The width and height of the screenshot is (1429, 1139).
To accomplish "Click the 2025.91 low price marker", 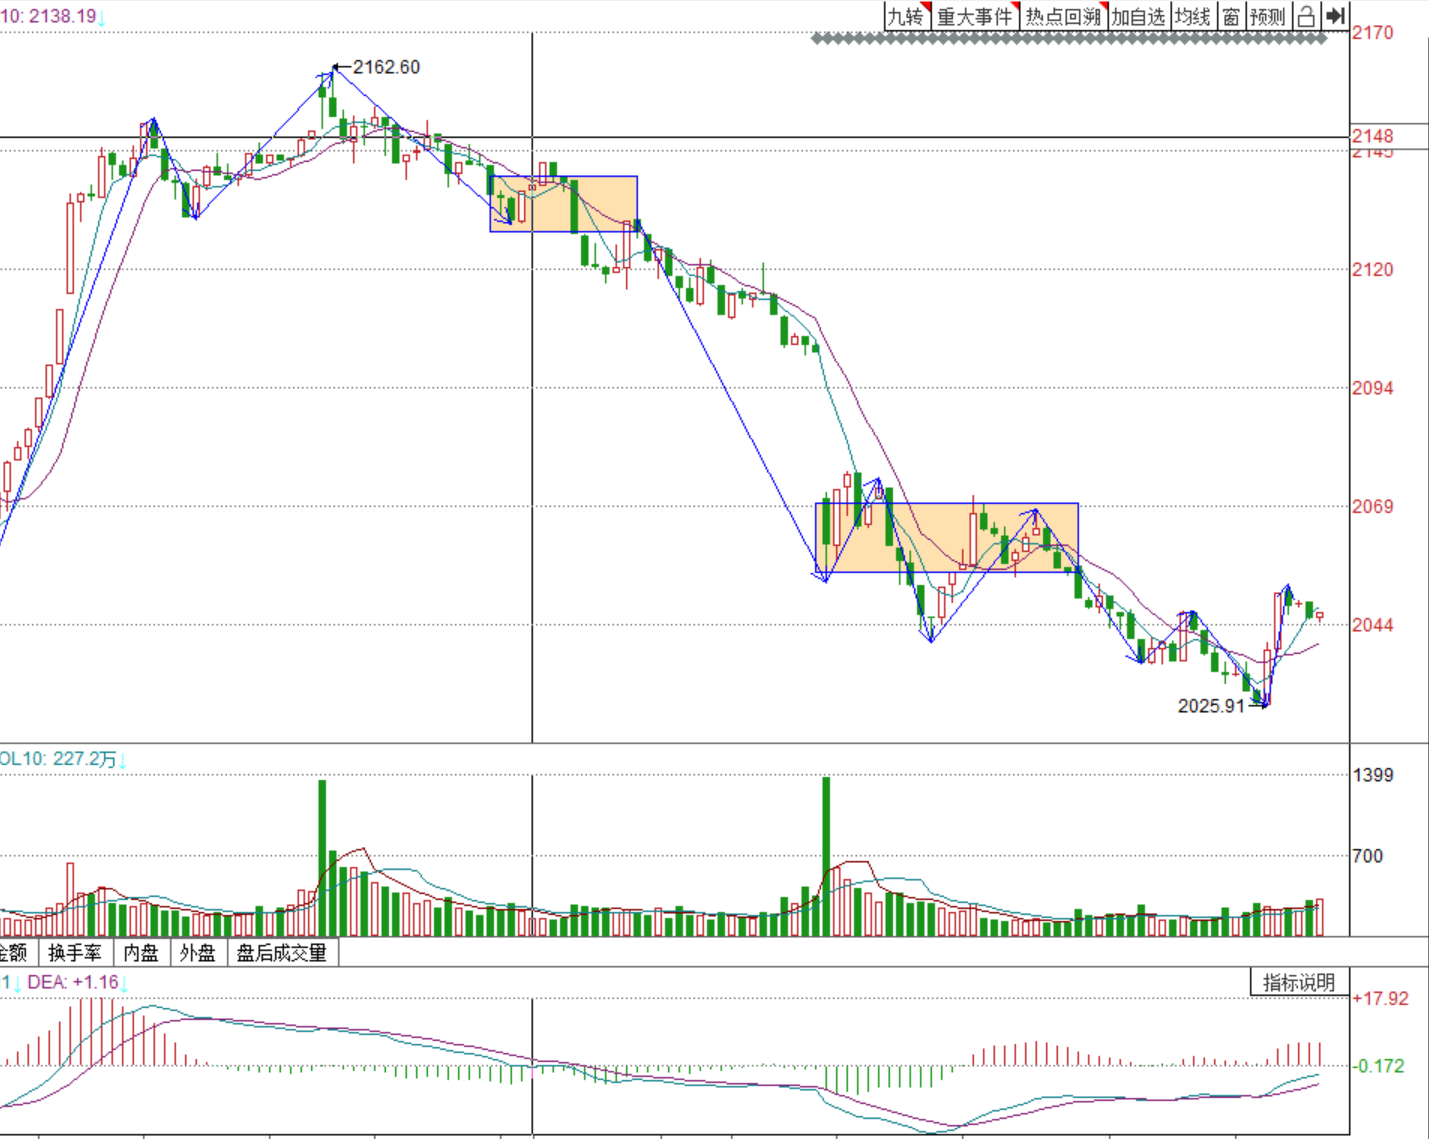I will (1211, 706).
